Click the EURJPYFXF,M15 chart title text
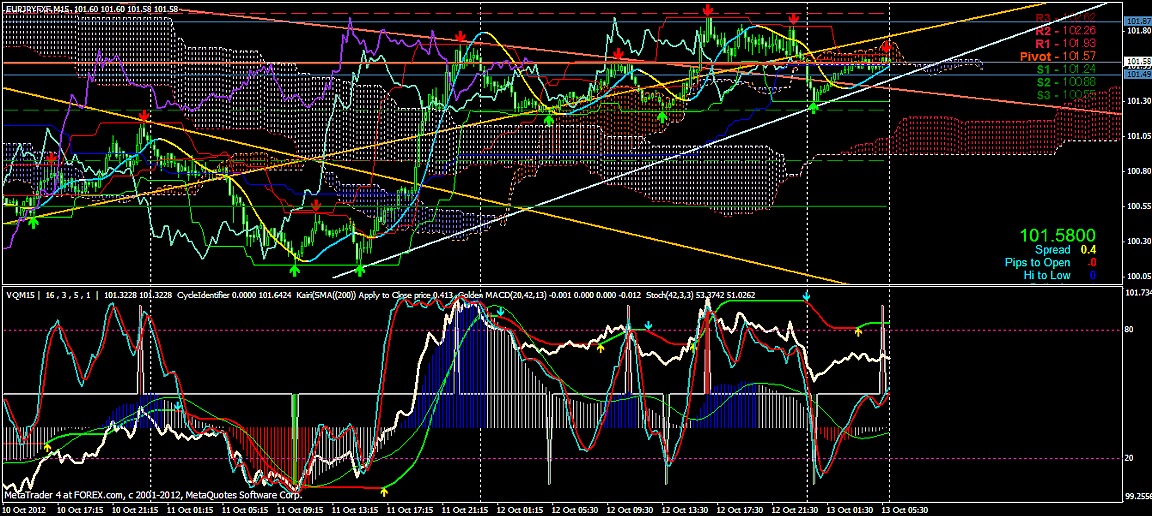 tap(38, 8)
